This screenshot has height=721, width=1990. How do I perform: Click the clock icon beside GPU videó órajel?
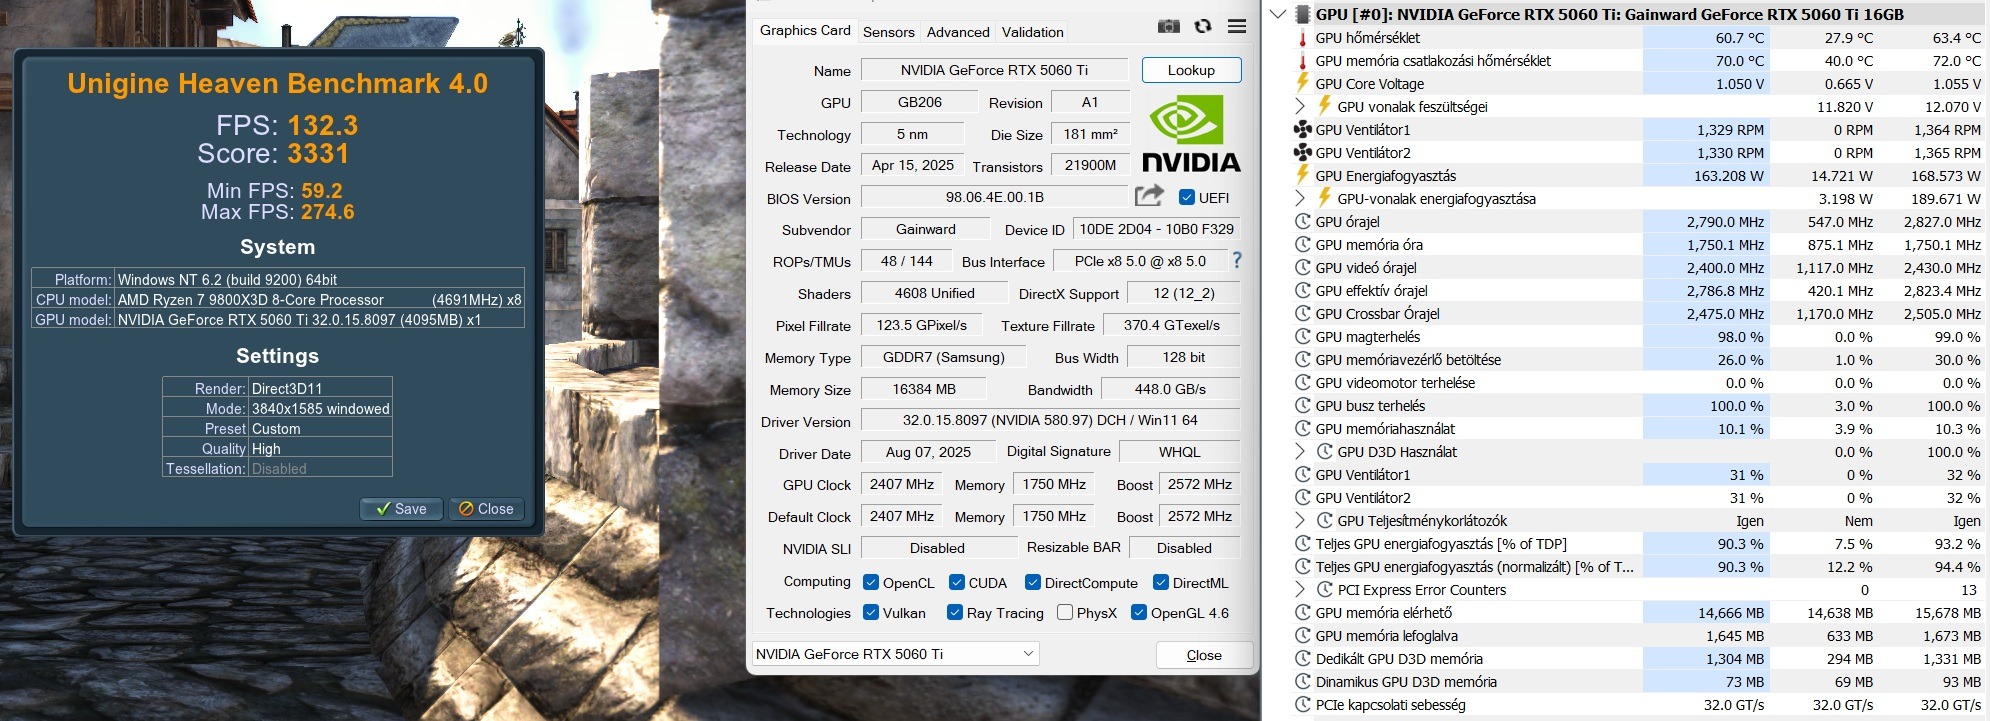click(x=1302, y=268)
